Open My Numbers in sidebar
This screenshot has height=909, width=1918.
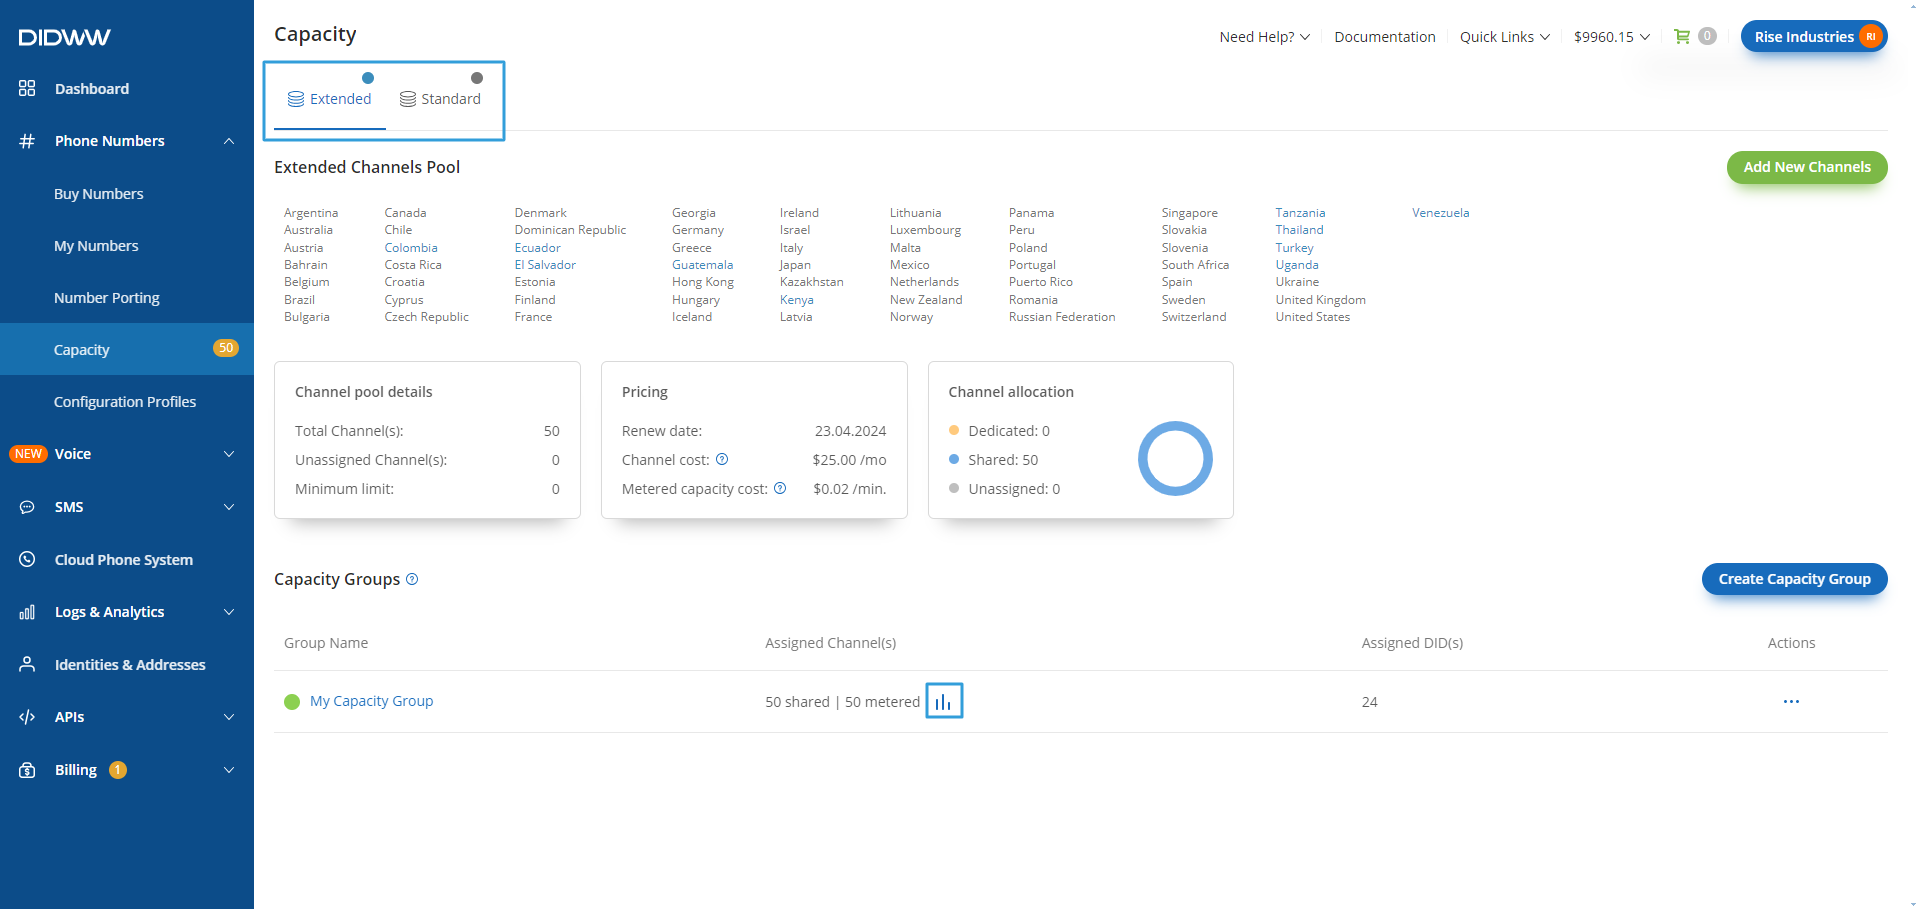click(96, 246)
